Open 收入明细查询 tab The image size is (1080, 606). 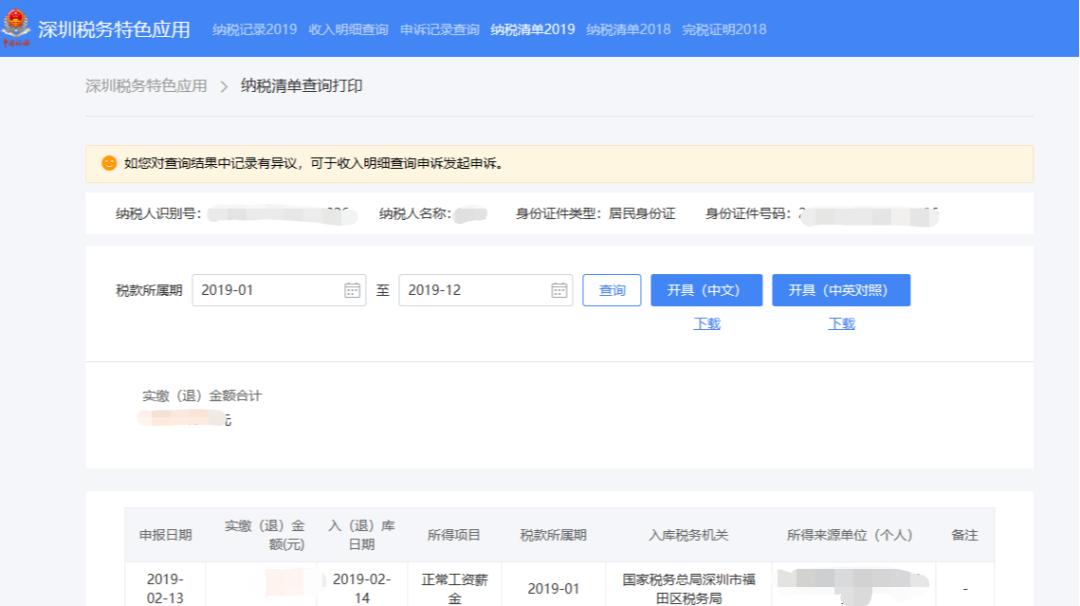coord(349,30)
